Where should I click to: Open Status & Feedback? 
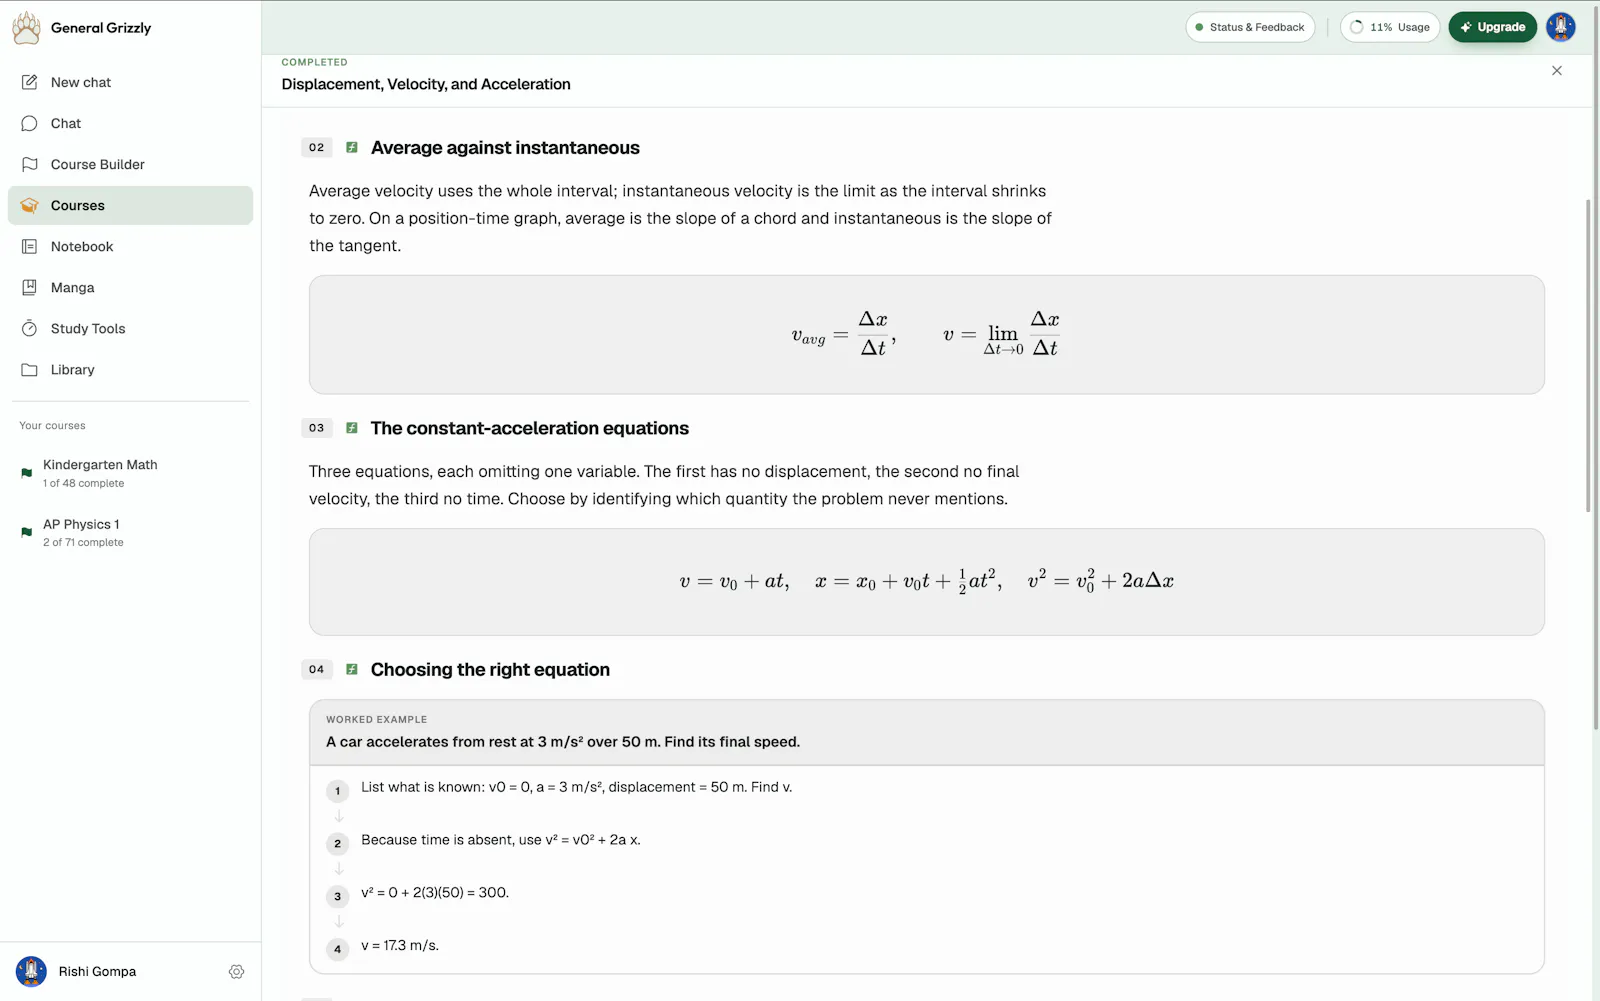pos(1250,27)
